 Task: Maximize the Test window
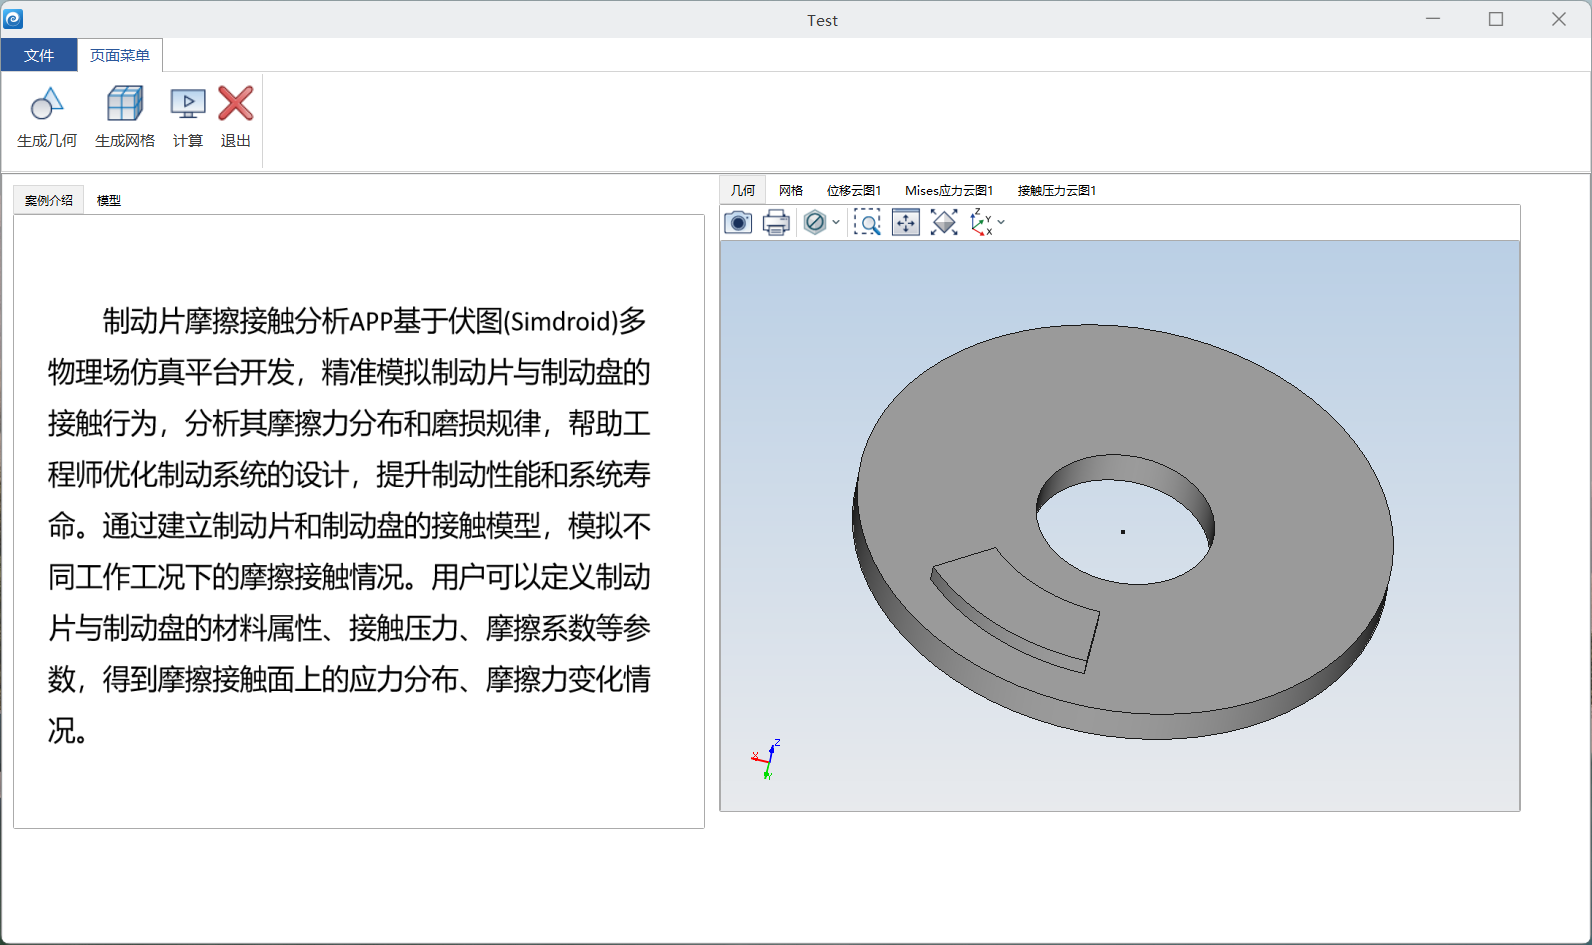tap(1496, 19)
